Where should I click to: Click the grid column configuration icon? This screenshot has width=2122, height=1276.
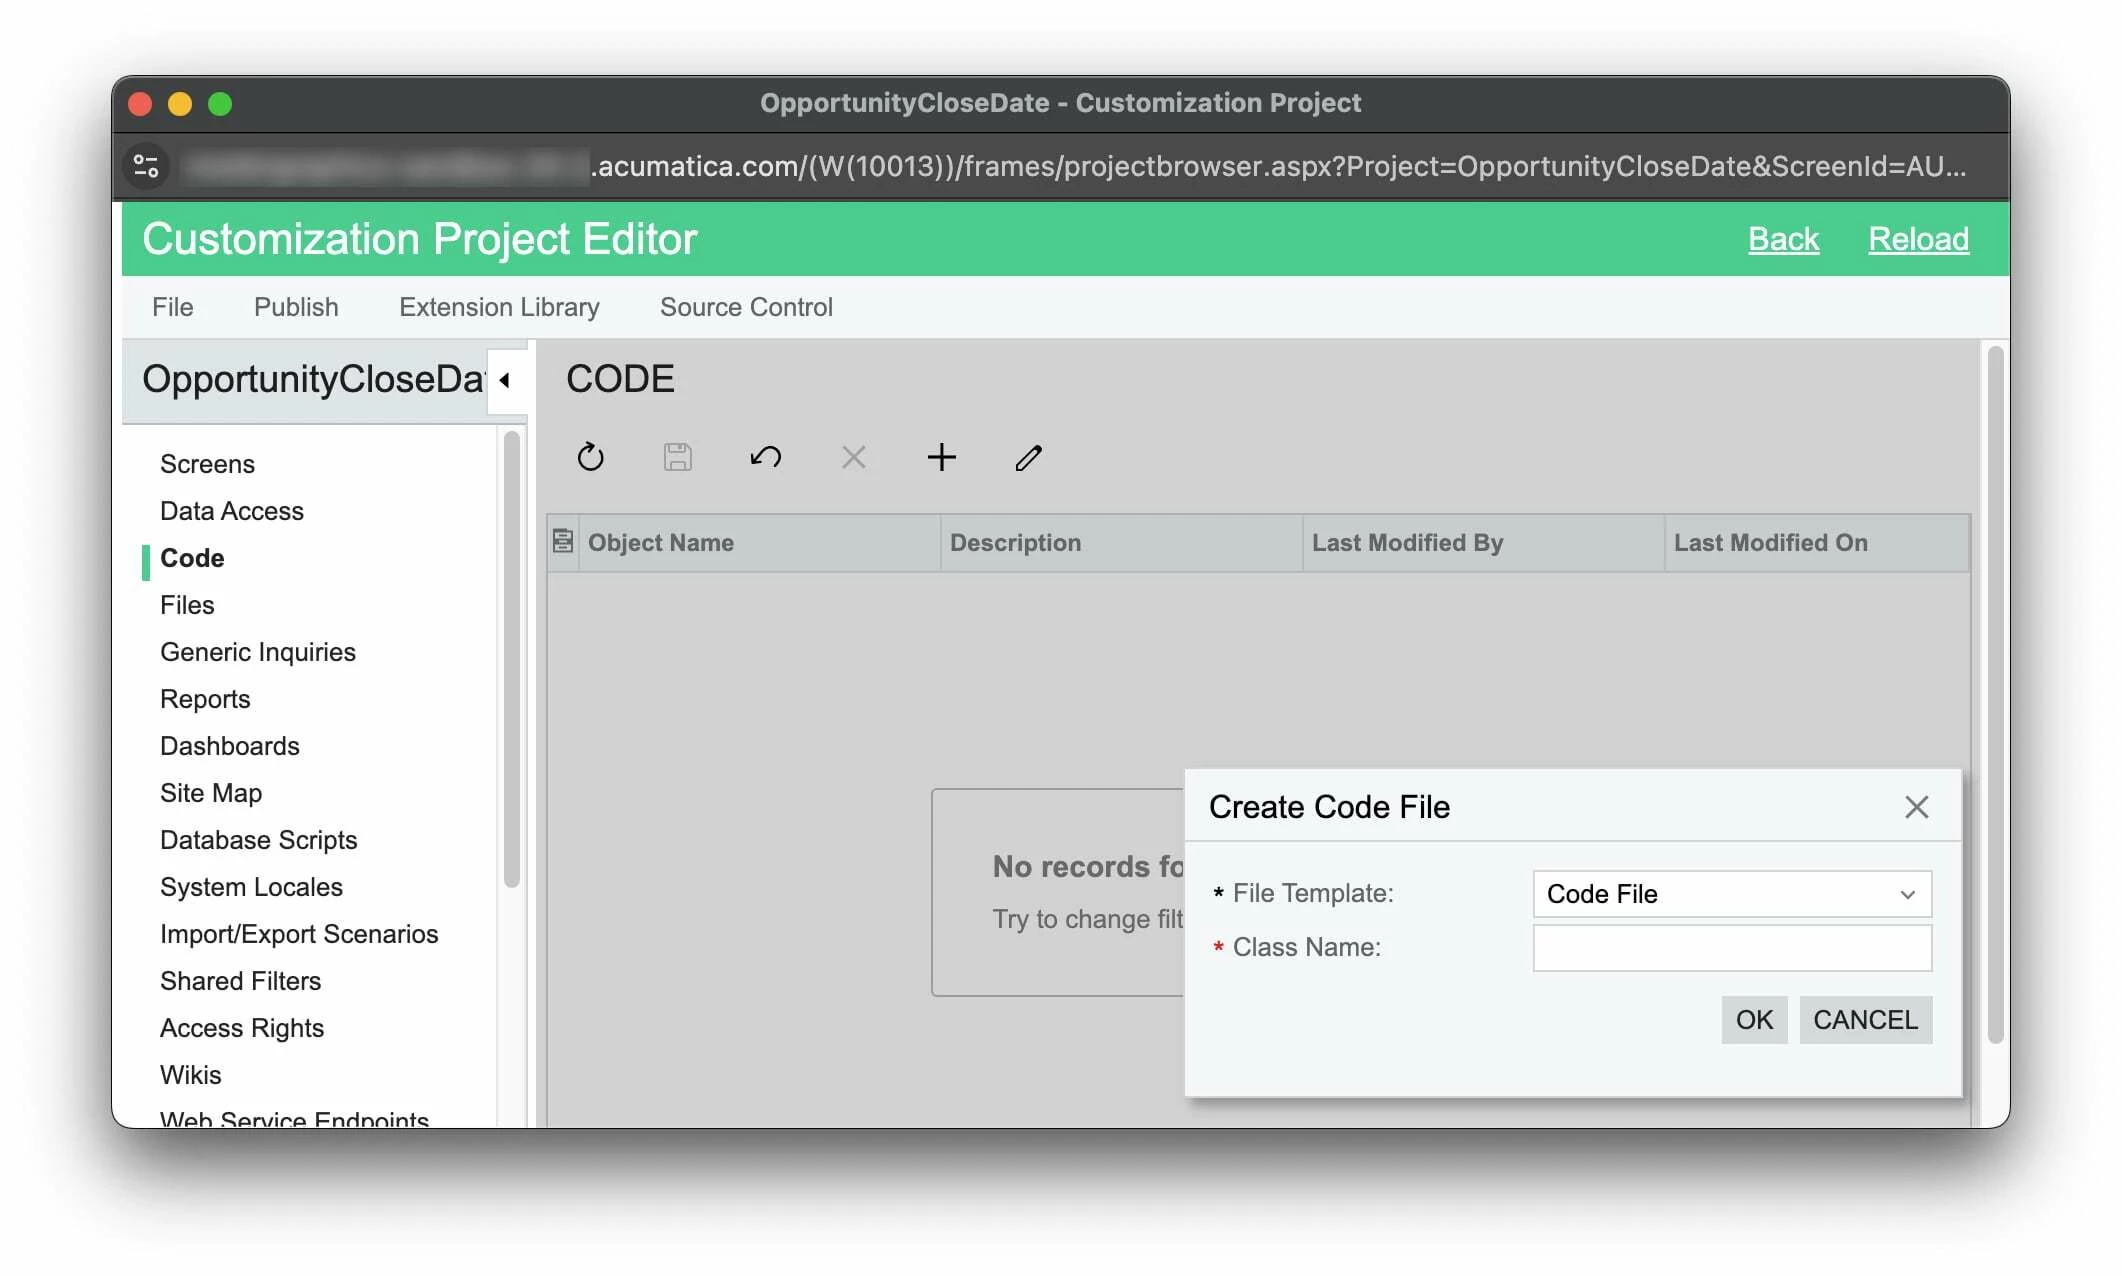[563, 541]
